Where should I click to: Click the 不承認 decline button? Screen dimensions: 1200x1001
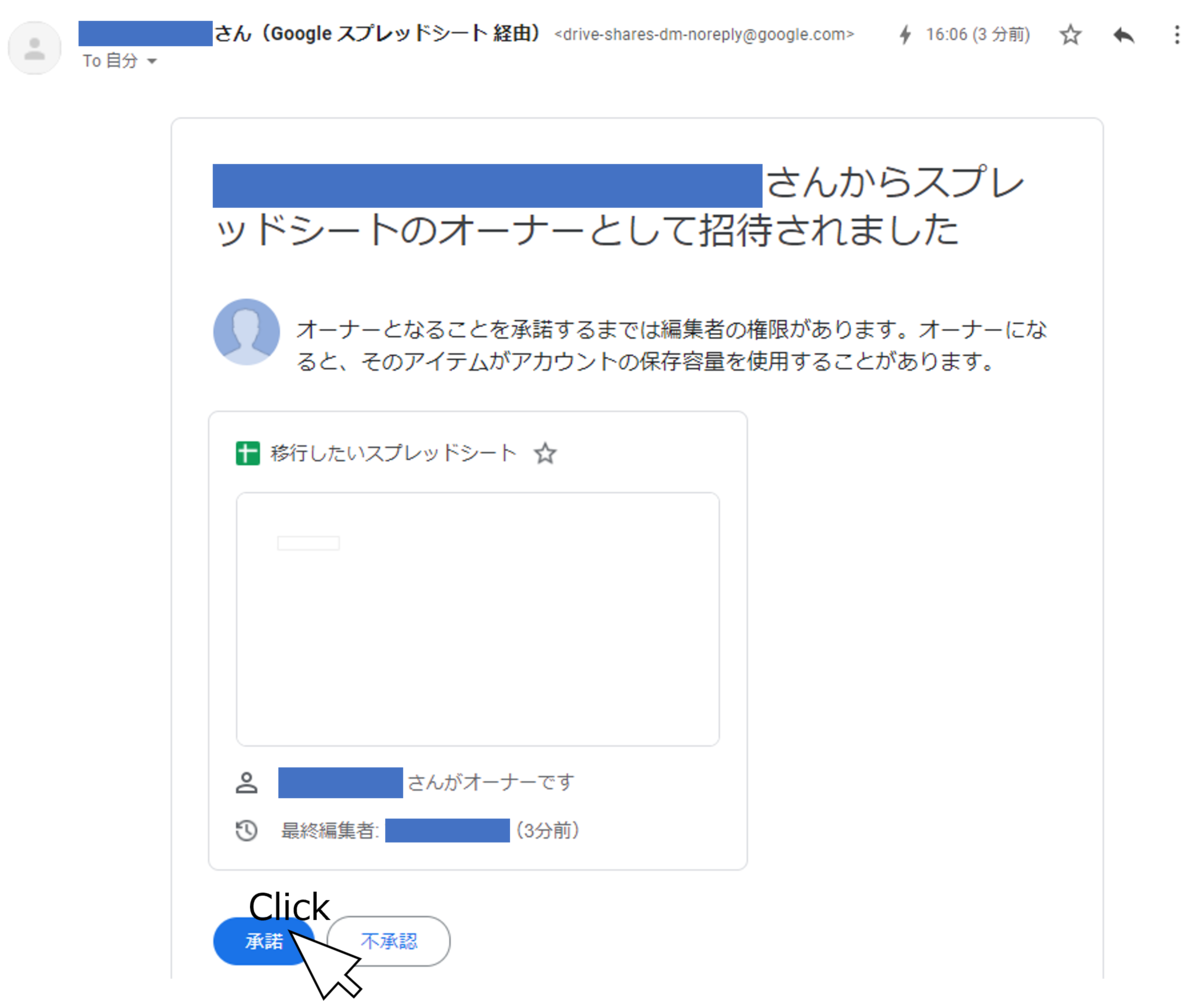[389, 941]
